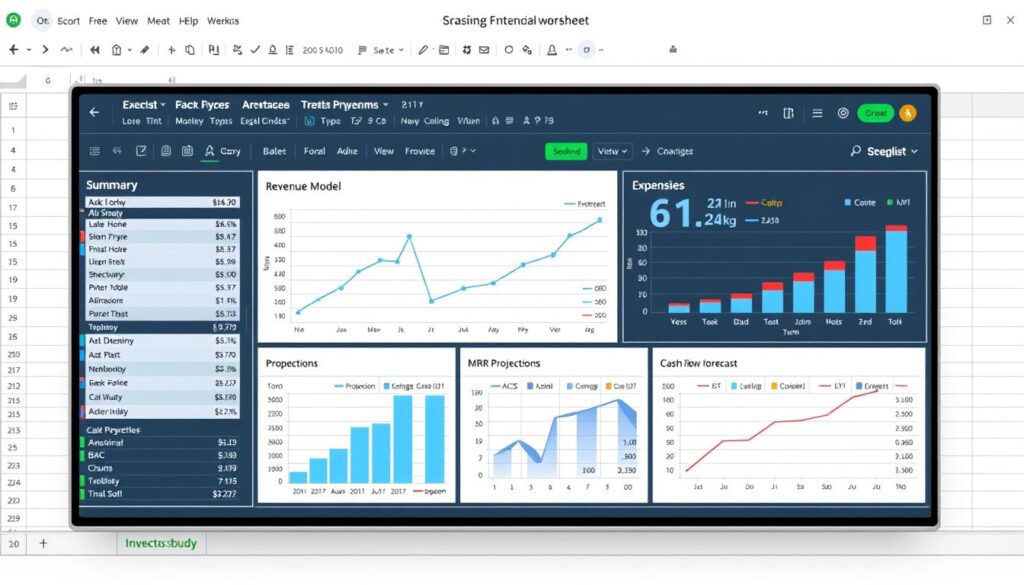Screen dimensions: 1024x585
Task: Toggle the MVT legend in the Expenses chart
Action: 902,200
